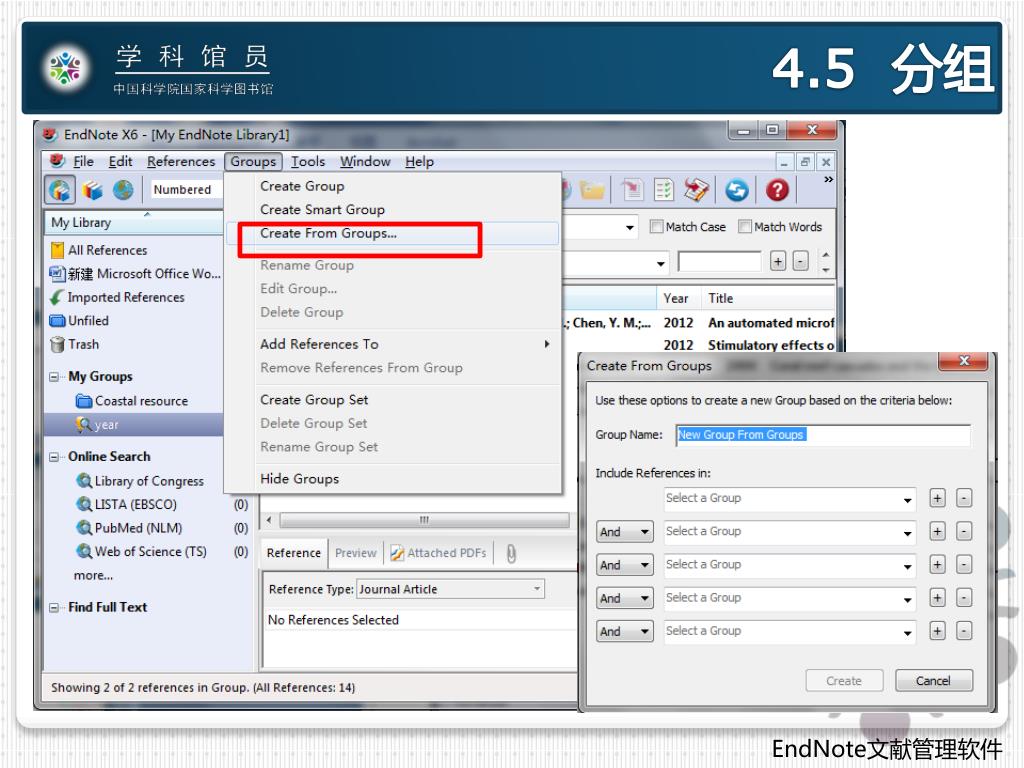The image size is (1024, 768).
Task: Click plus button in main search row
Action: pos(778,262)
